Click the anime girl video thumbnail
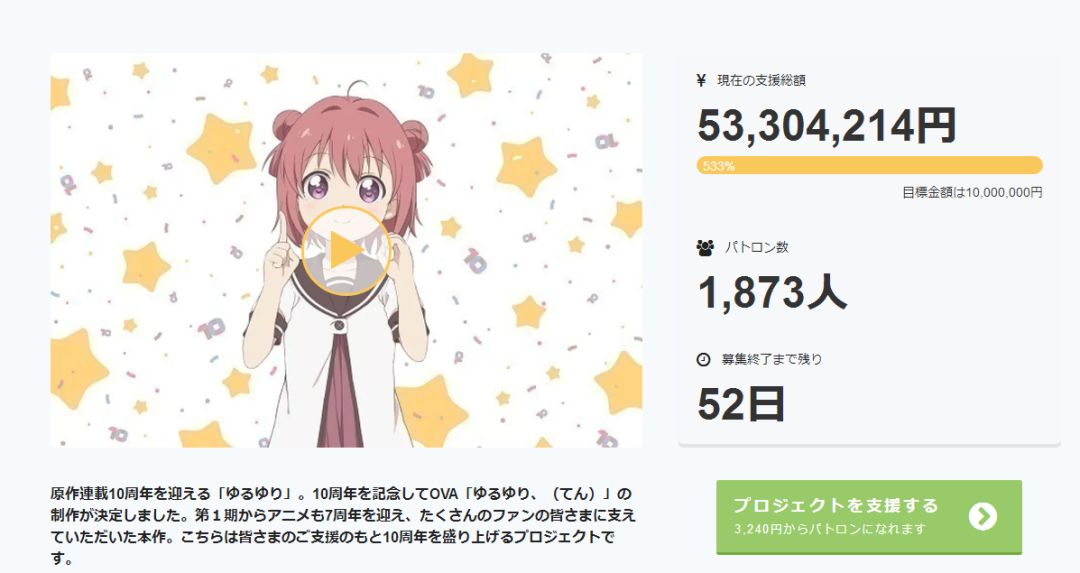 click(346, 251)
